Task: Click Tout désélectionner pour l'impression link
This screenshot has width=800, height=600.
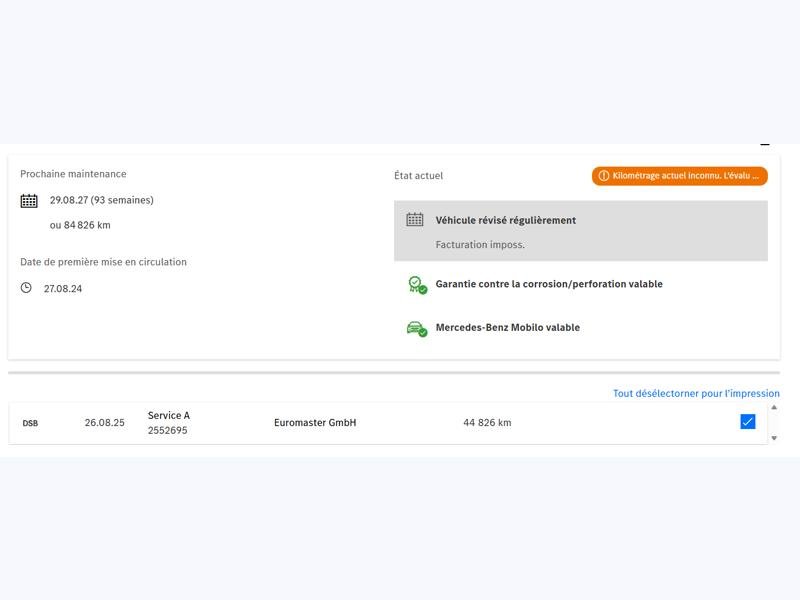Action: tap(696, 393)
